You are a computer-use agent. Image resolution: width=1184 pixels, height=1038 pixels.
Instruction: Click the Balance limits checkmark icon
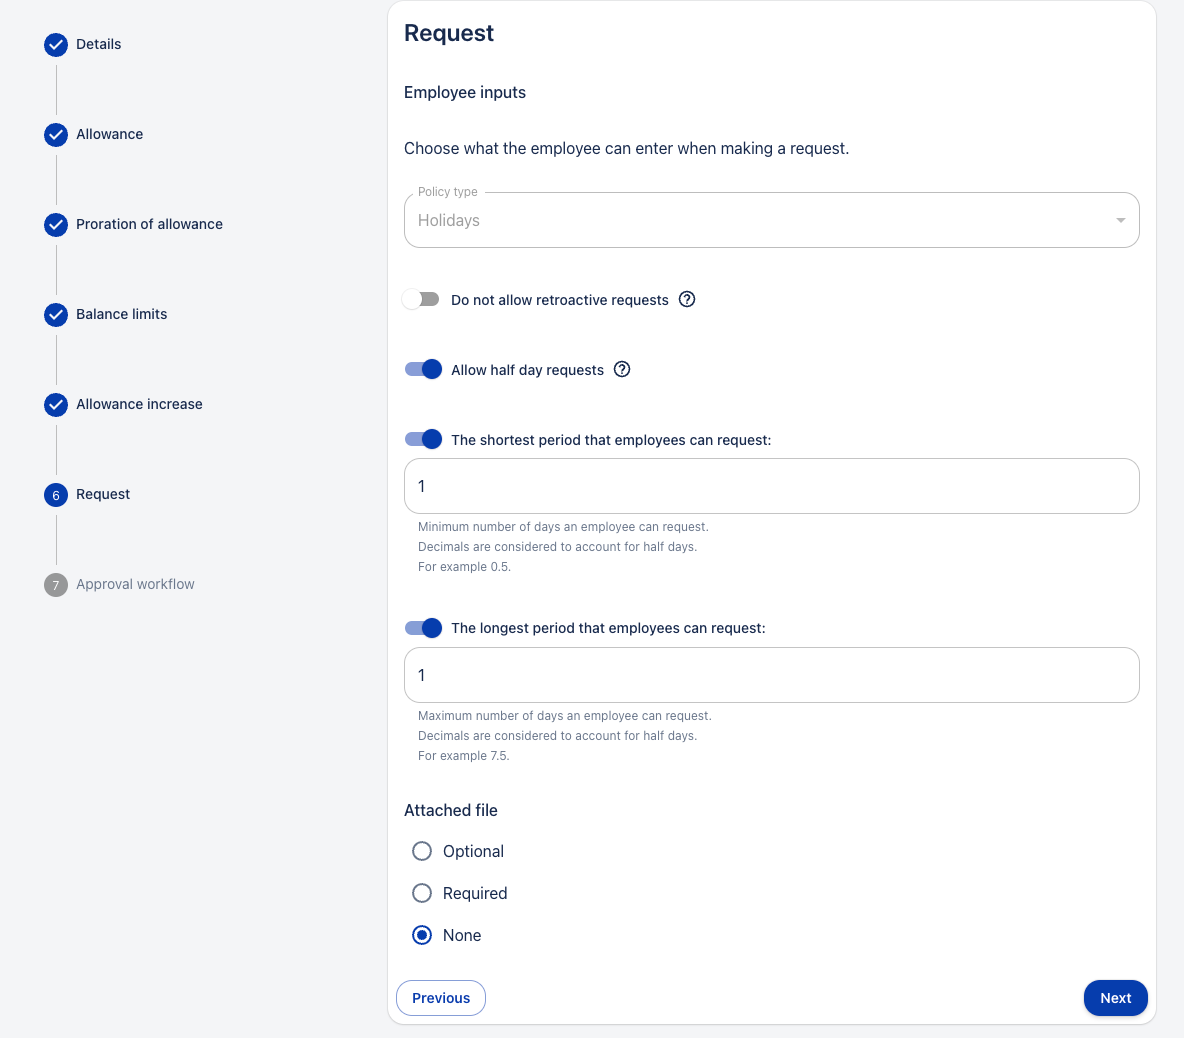pyautogui.click(x=56, y=315)
